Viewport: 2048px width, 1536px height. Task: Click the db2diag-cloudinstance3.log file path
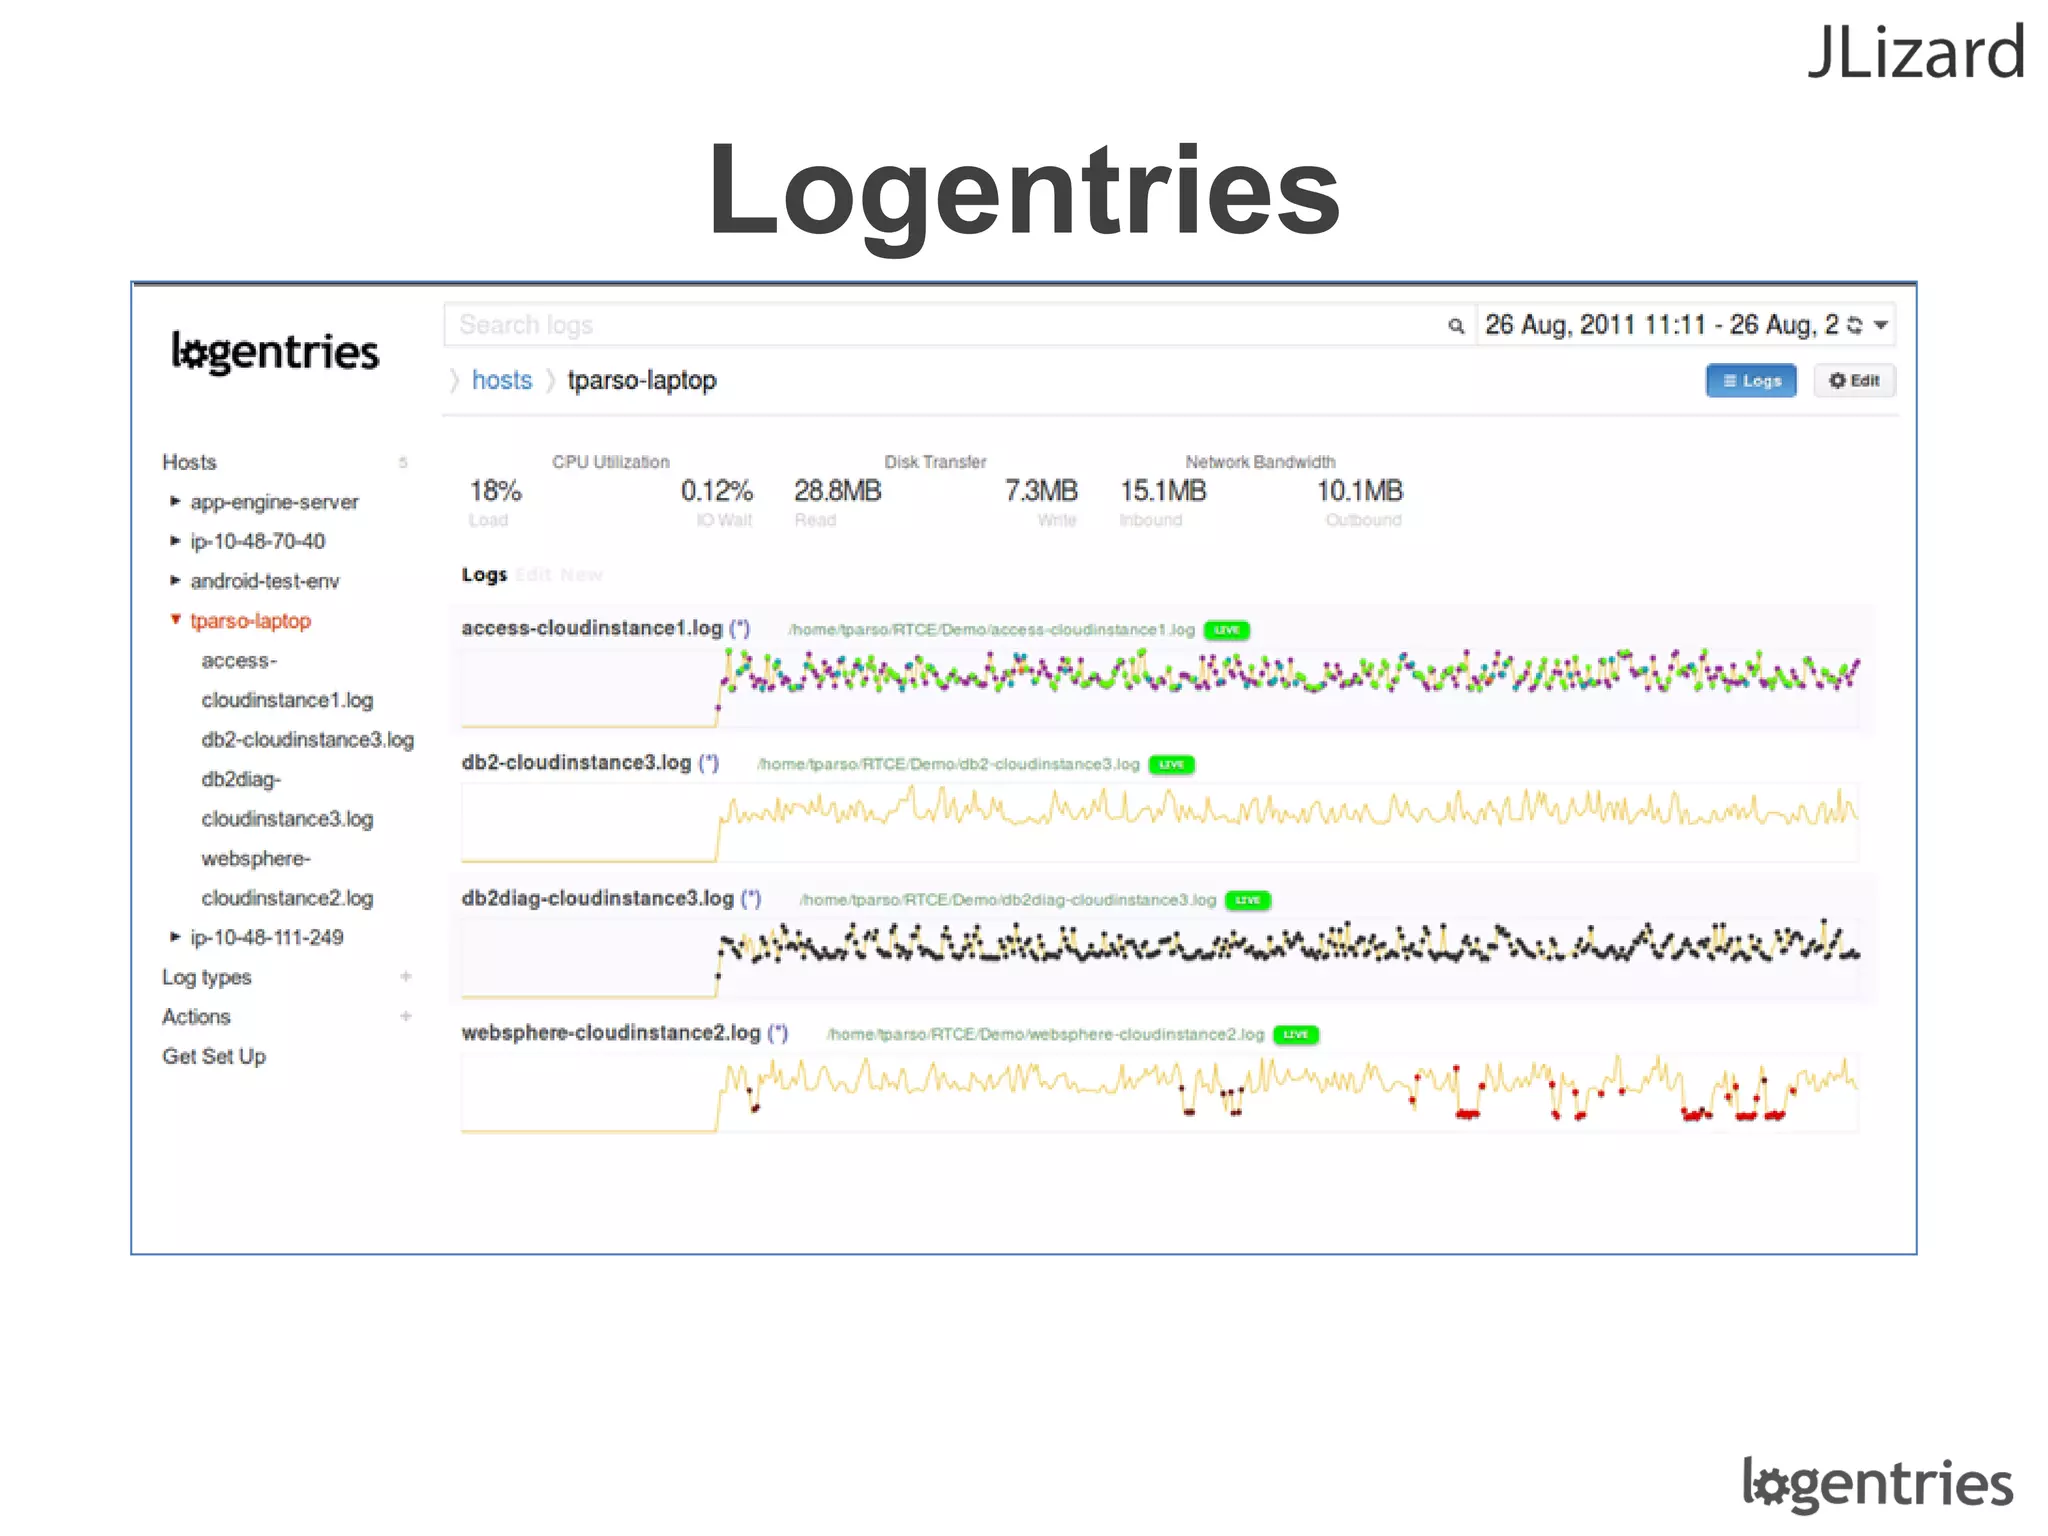(x=1008, y=900)
